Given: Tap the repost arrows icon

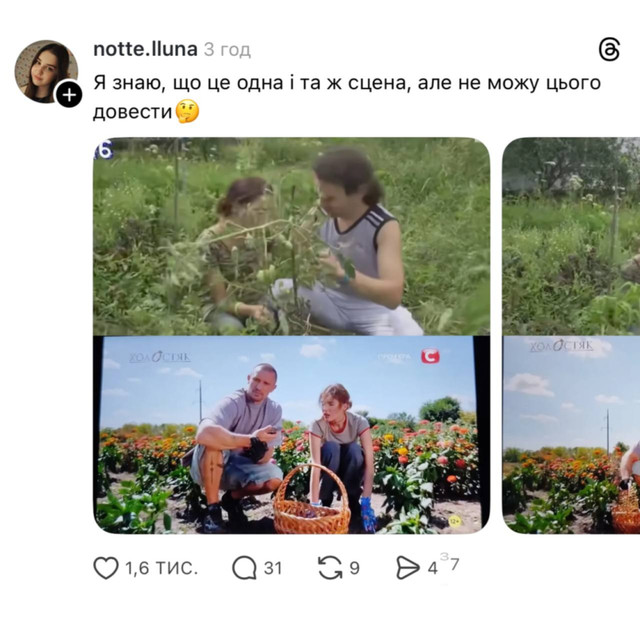Looking at the screenshot, I should click(x=329, y=568).
